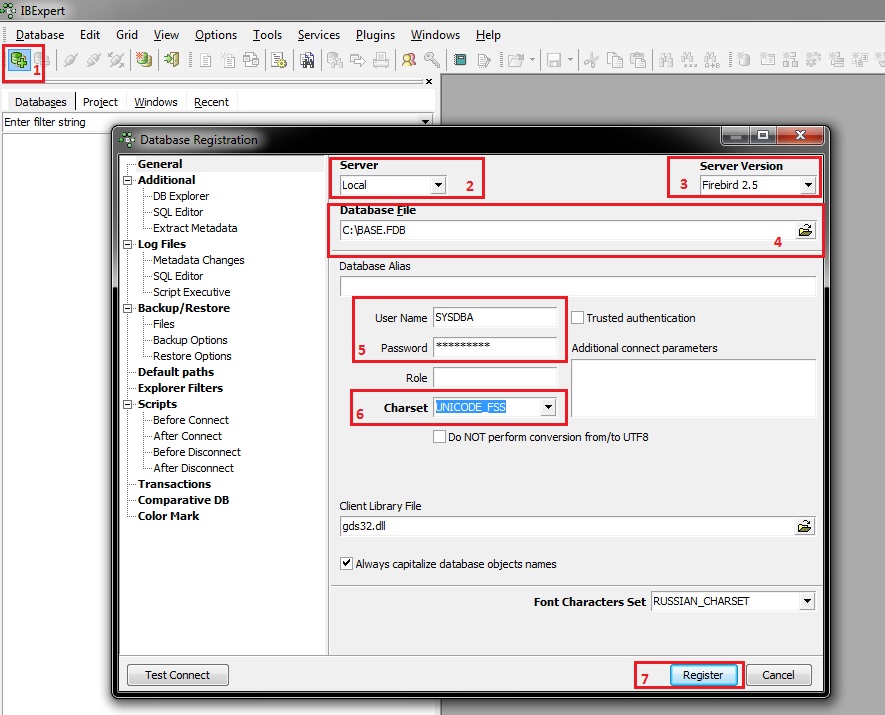The width and height of the screenshot is (885, 715).
Task: Click the Test Connect button
Action: [x=177, y=675]
